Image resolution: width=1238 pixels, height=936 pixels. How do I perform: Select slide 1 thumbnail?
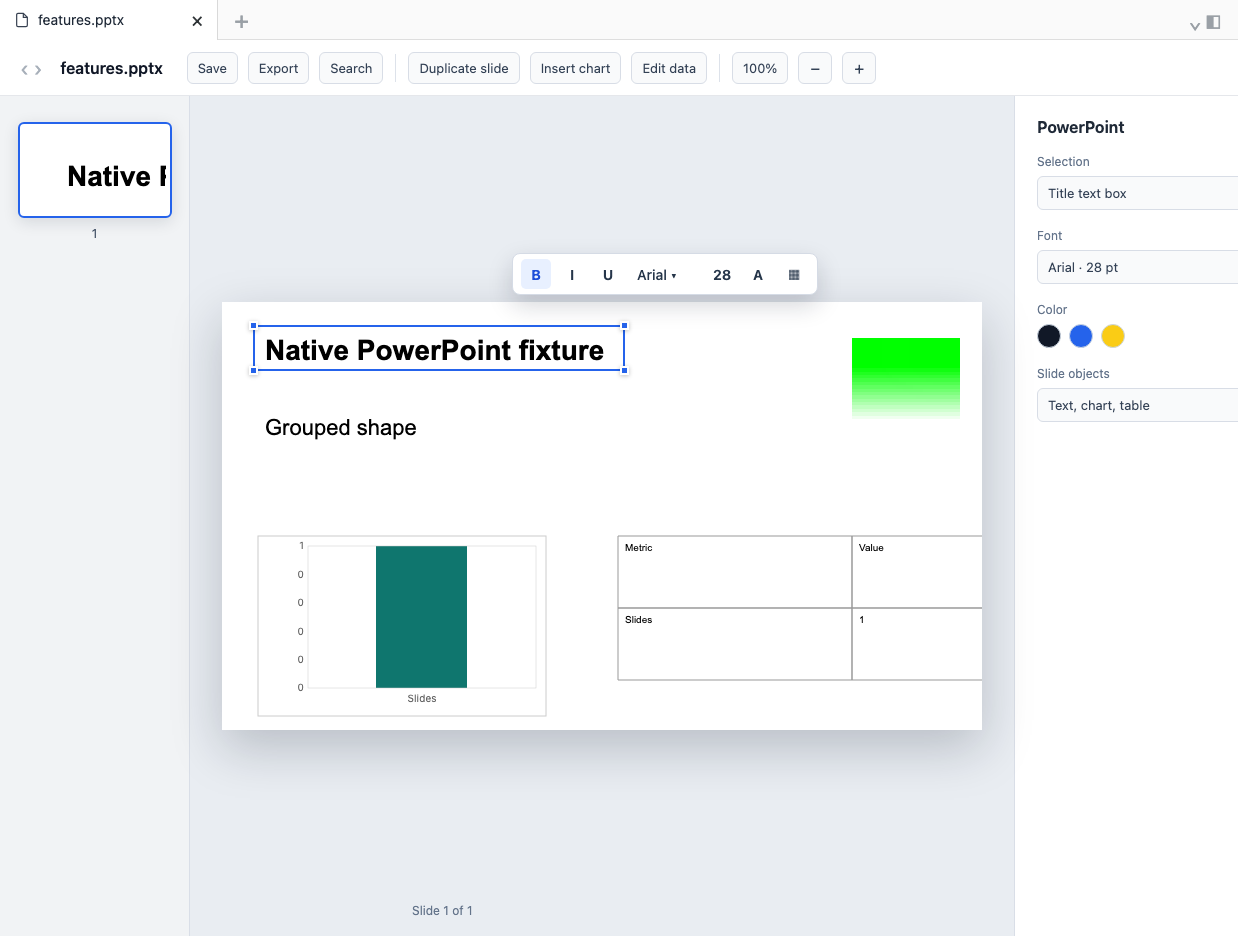95,170
